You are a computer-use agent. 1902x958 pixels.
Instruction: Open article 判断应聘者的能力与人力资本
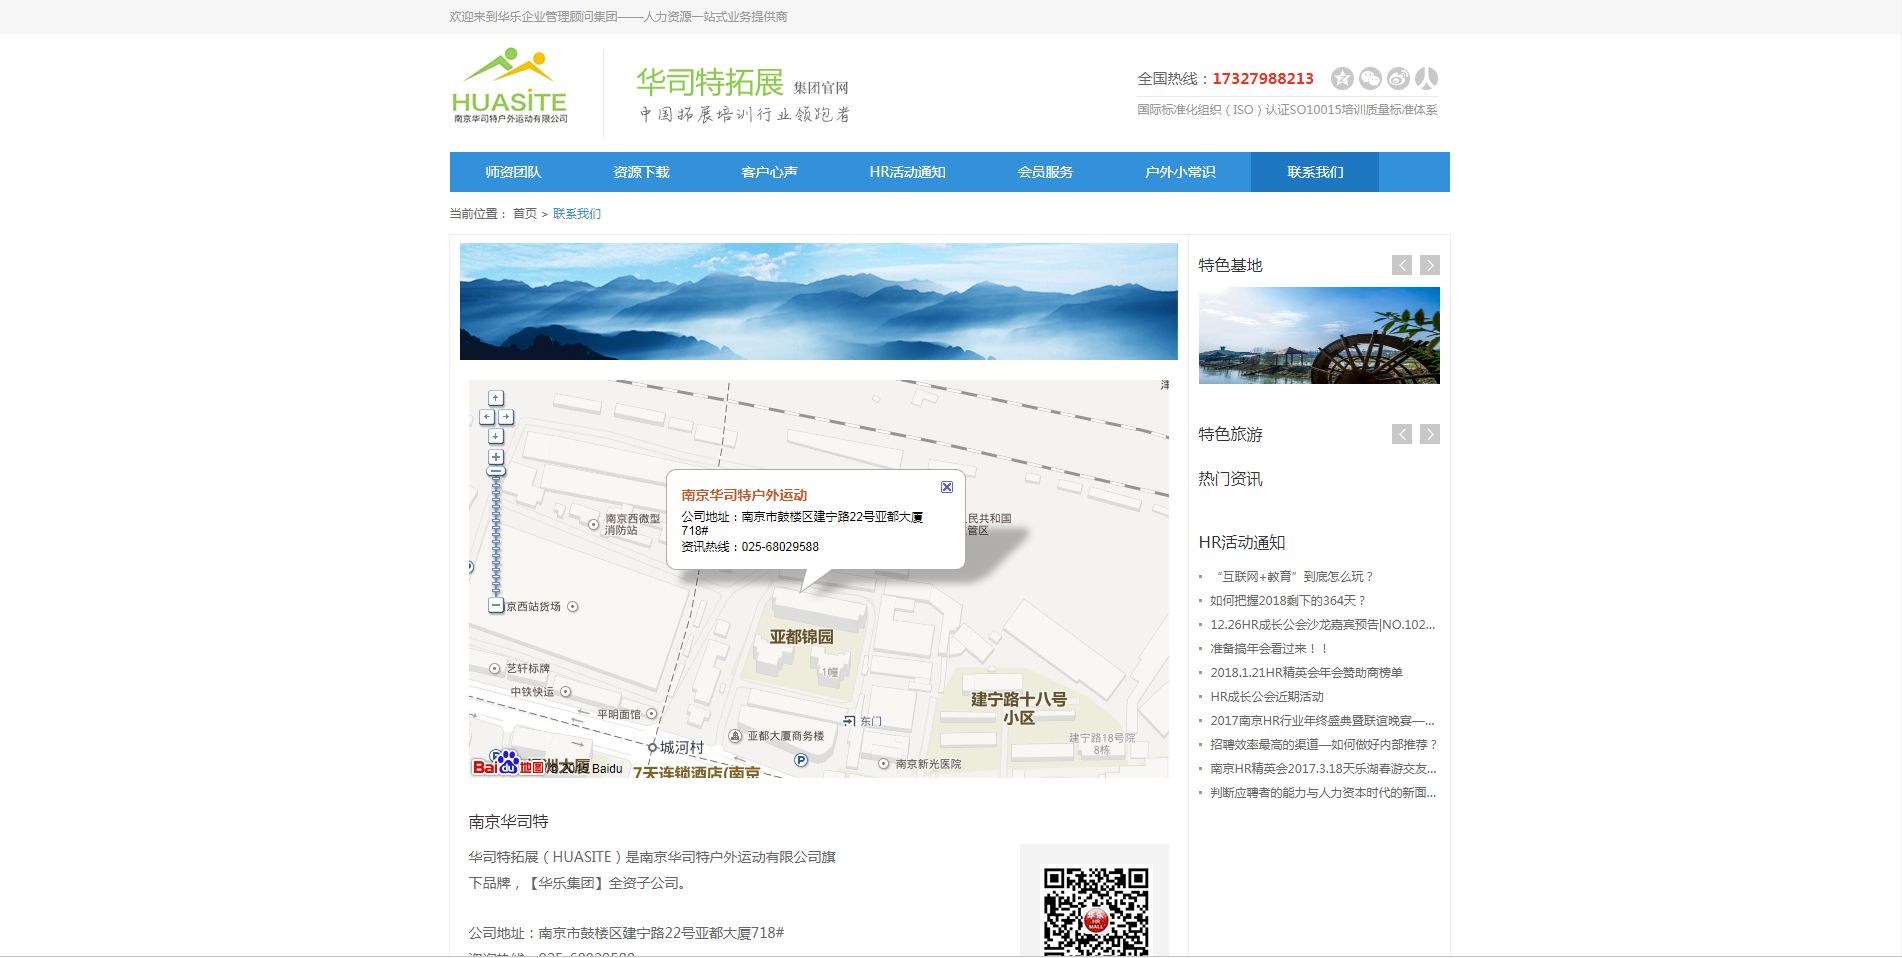1323,793
